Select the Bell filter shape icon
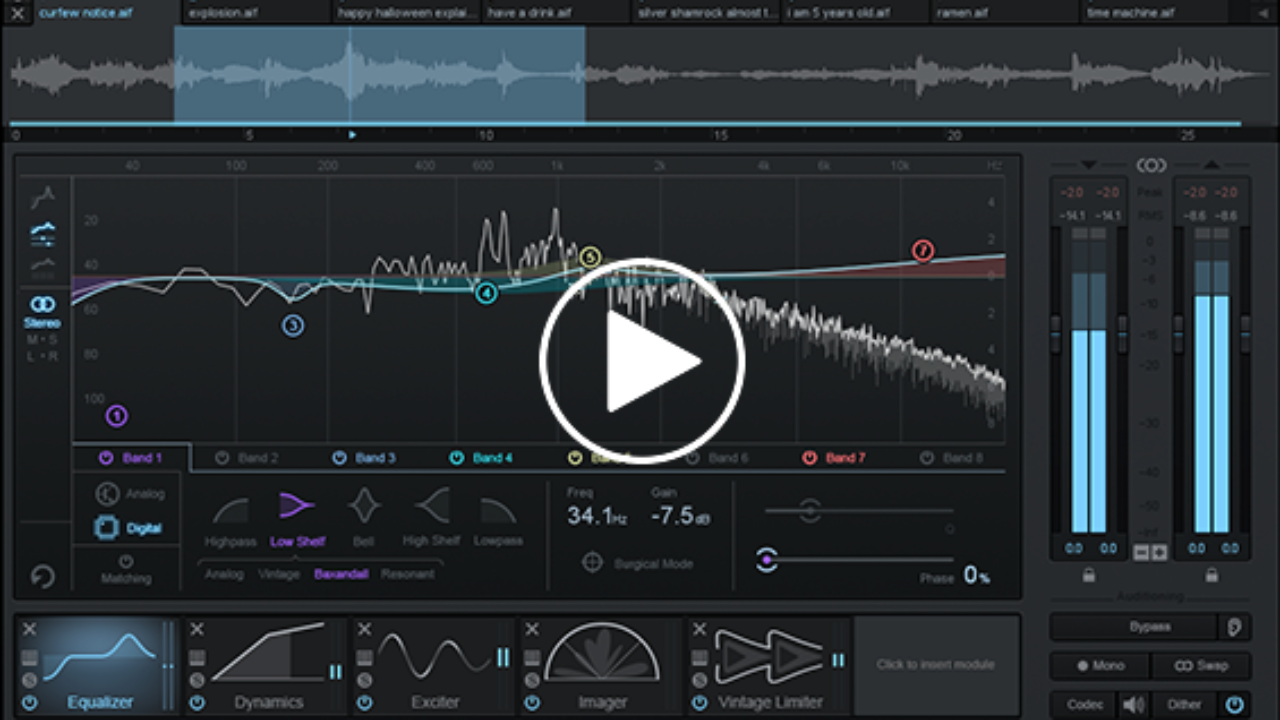Image resolution: width=1280 pixels, height=720 pixels. point(364,508)
